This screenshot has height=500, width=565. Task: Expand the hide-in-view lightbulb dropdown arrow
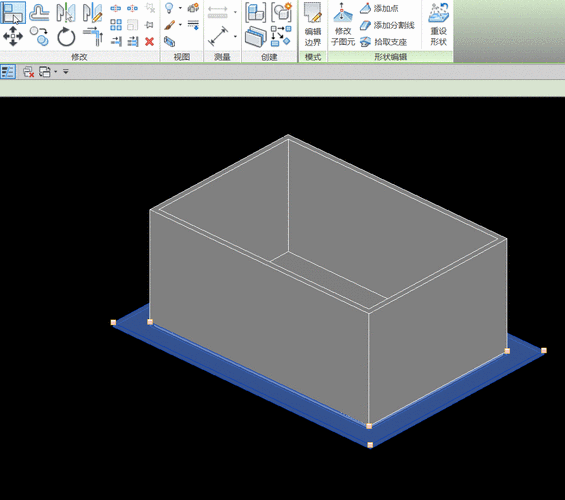[x=180, y=8]
